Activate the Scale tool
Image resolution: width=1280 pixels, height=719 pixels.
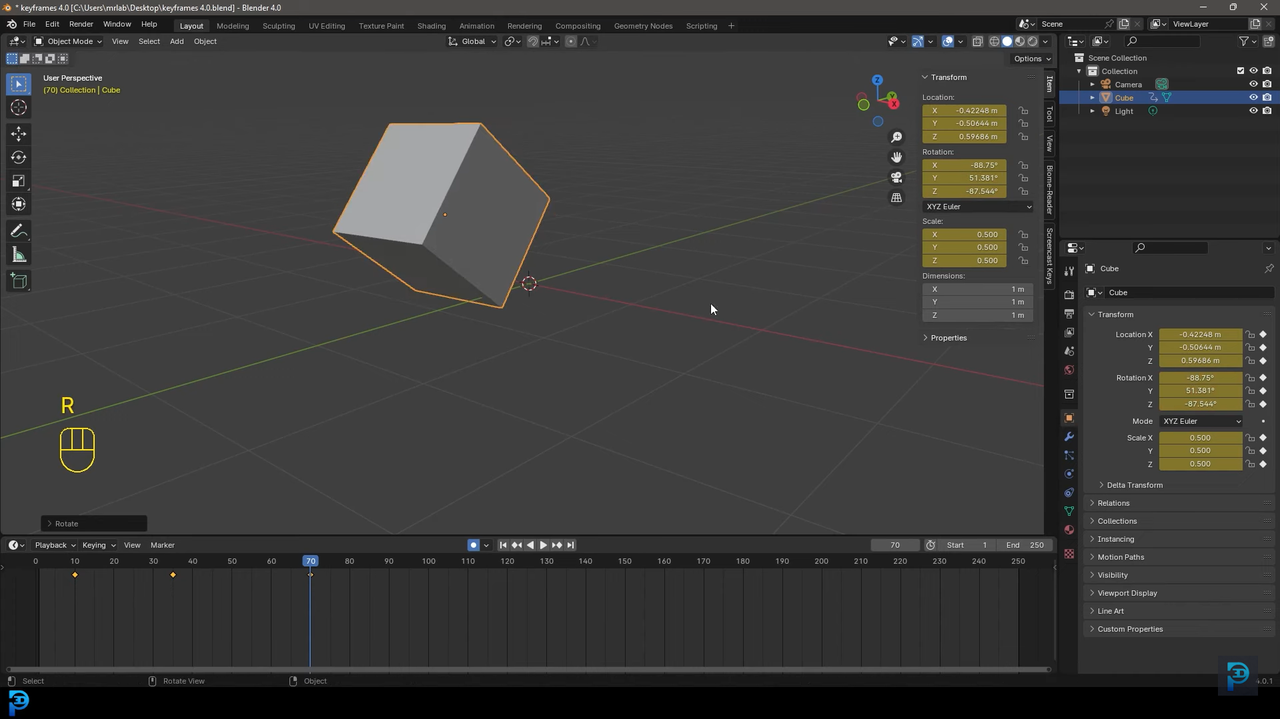pyautogui.click(x=18, y=181)
